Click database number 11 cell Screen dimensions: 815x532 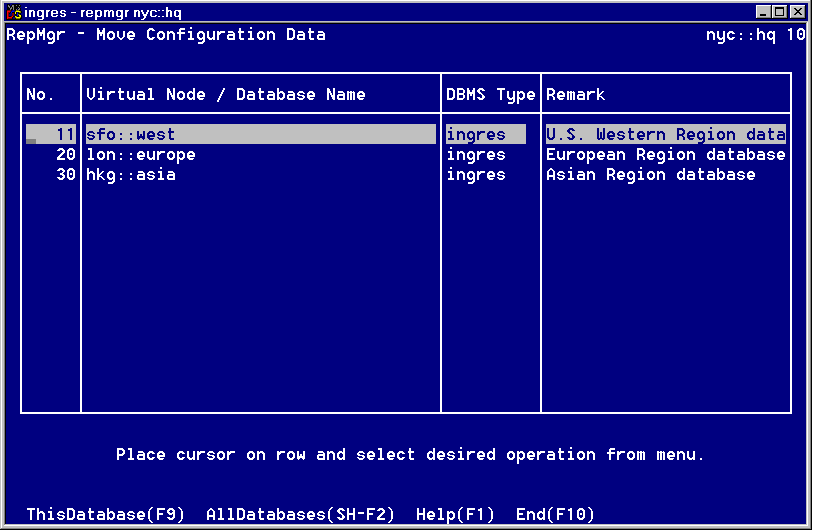click(66, 135)
